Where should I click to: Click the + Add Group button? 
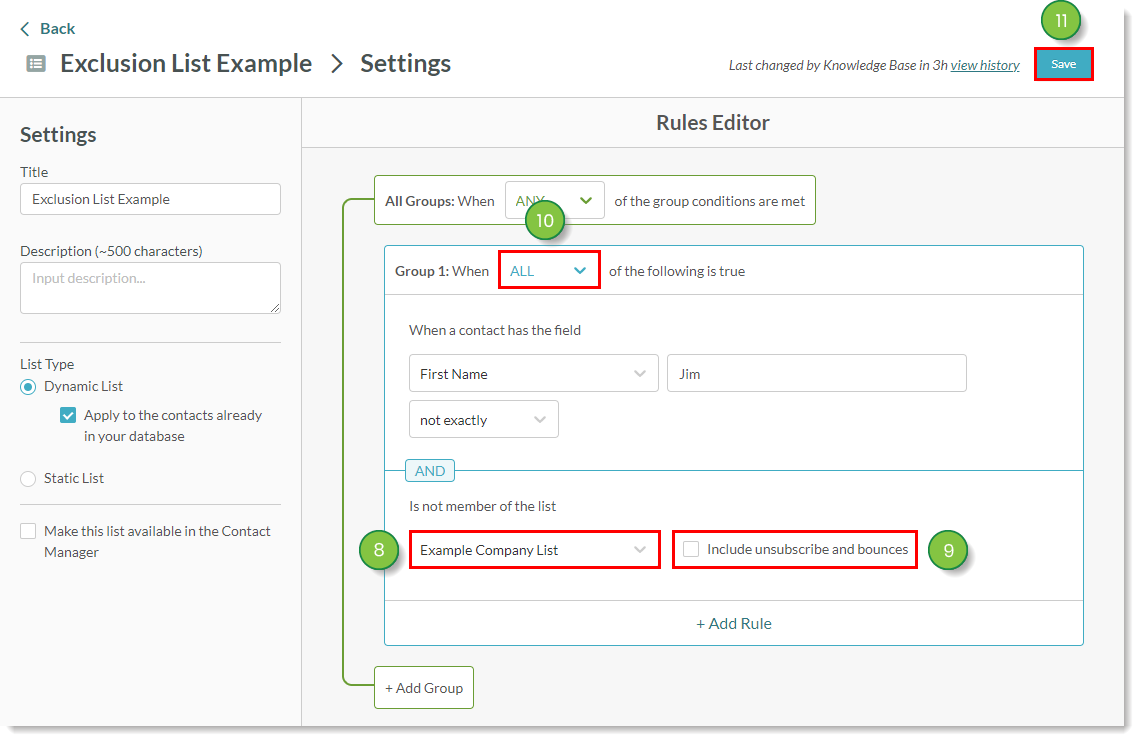tap(423, 688)
